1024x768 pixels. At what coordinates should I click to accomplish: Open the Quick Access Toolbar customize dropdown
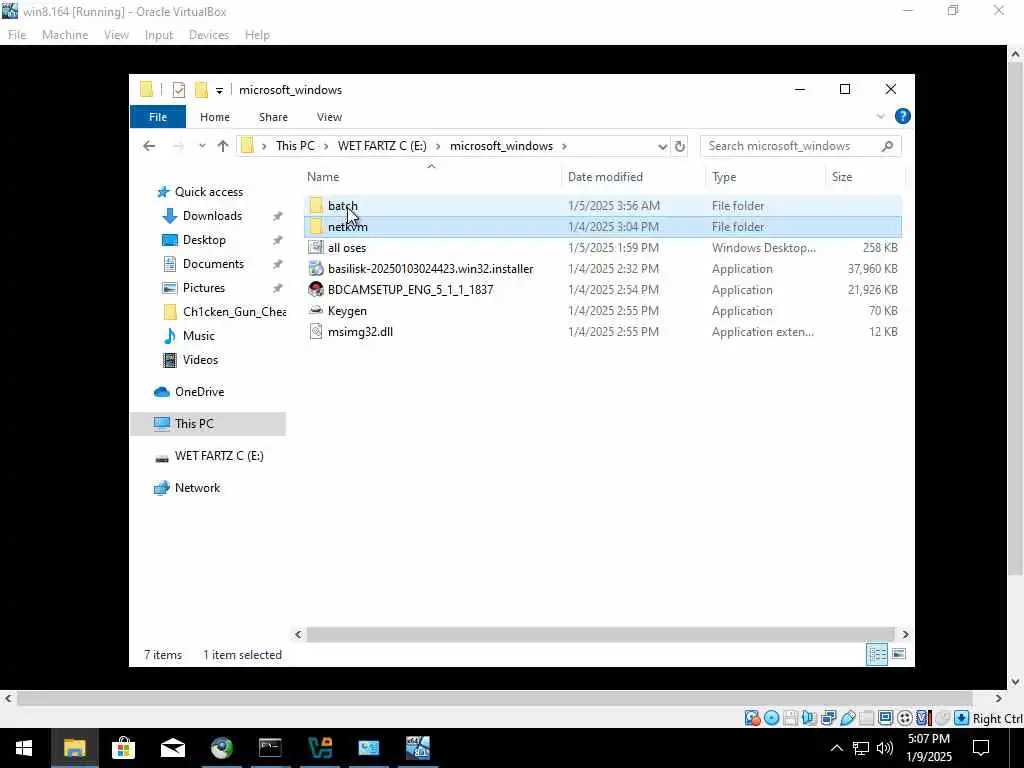coord(219,91)
